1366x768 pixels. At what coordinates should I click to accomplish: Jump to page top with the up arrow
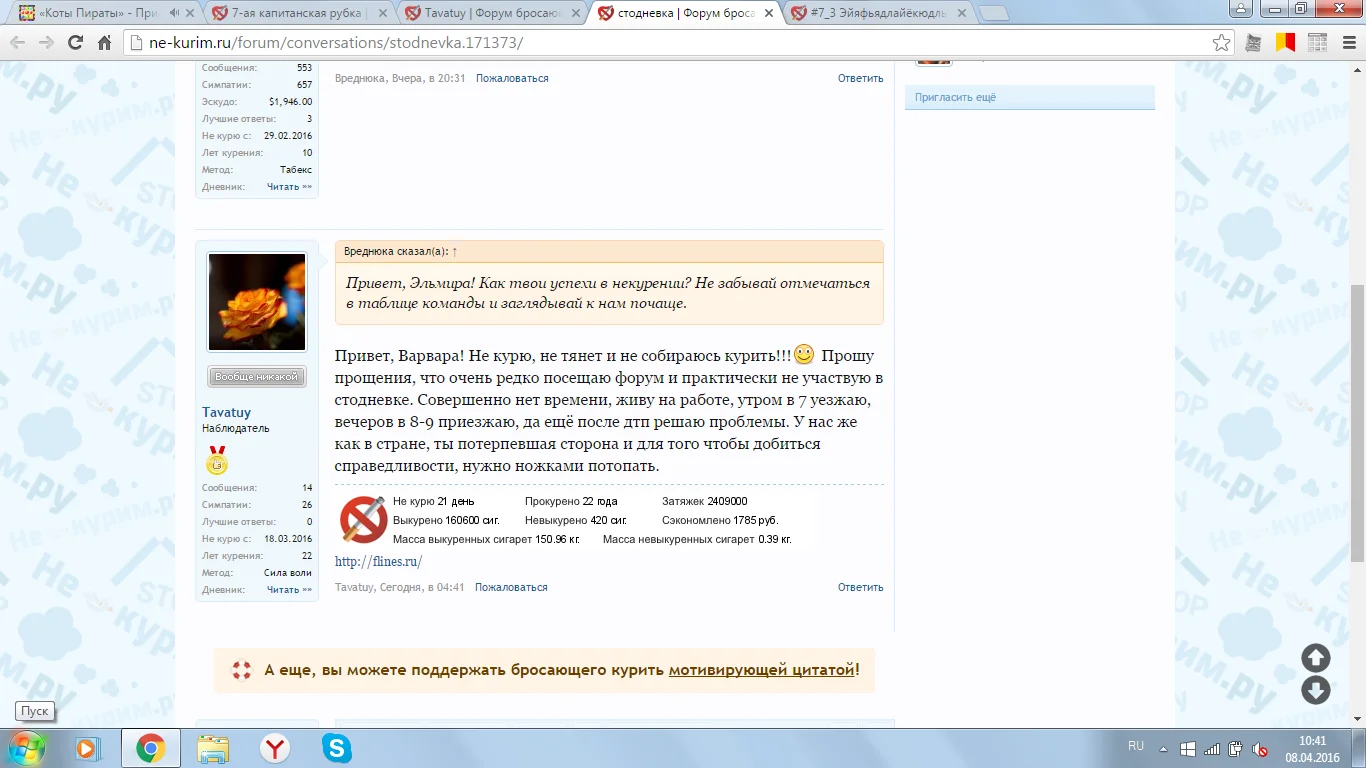coord(1315,658)
